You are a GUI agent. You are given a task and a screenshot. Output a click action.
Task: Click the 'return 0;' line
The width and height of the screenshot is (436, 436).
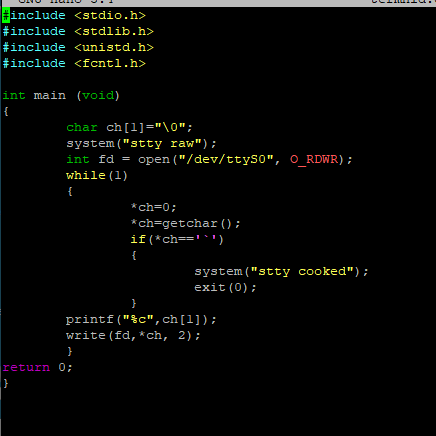(37, 367)
